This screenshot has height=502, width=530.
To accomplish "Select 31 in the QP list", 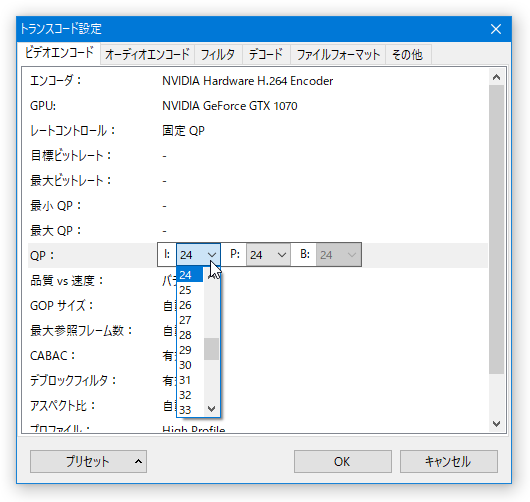I will pos(190,380).
